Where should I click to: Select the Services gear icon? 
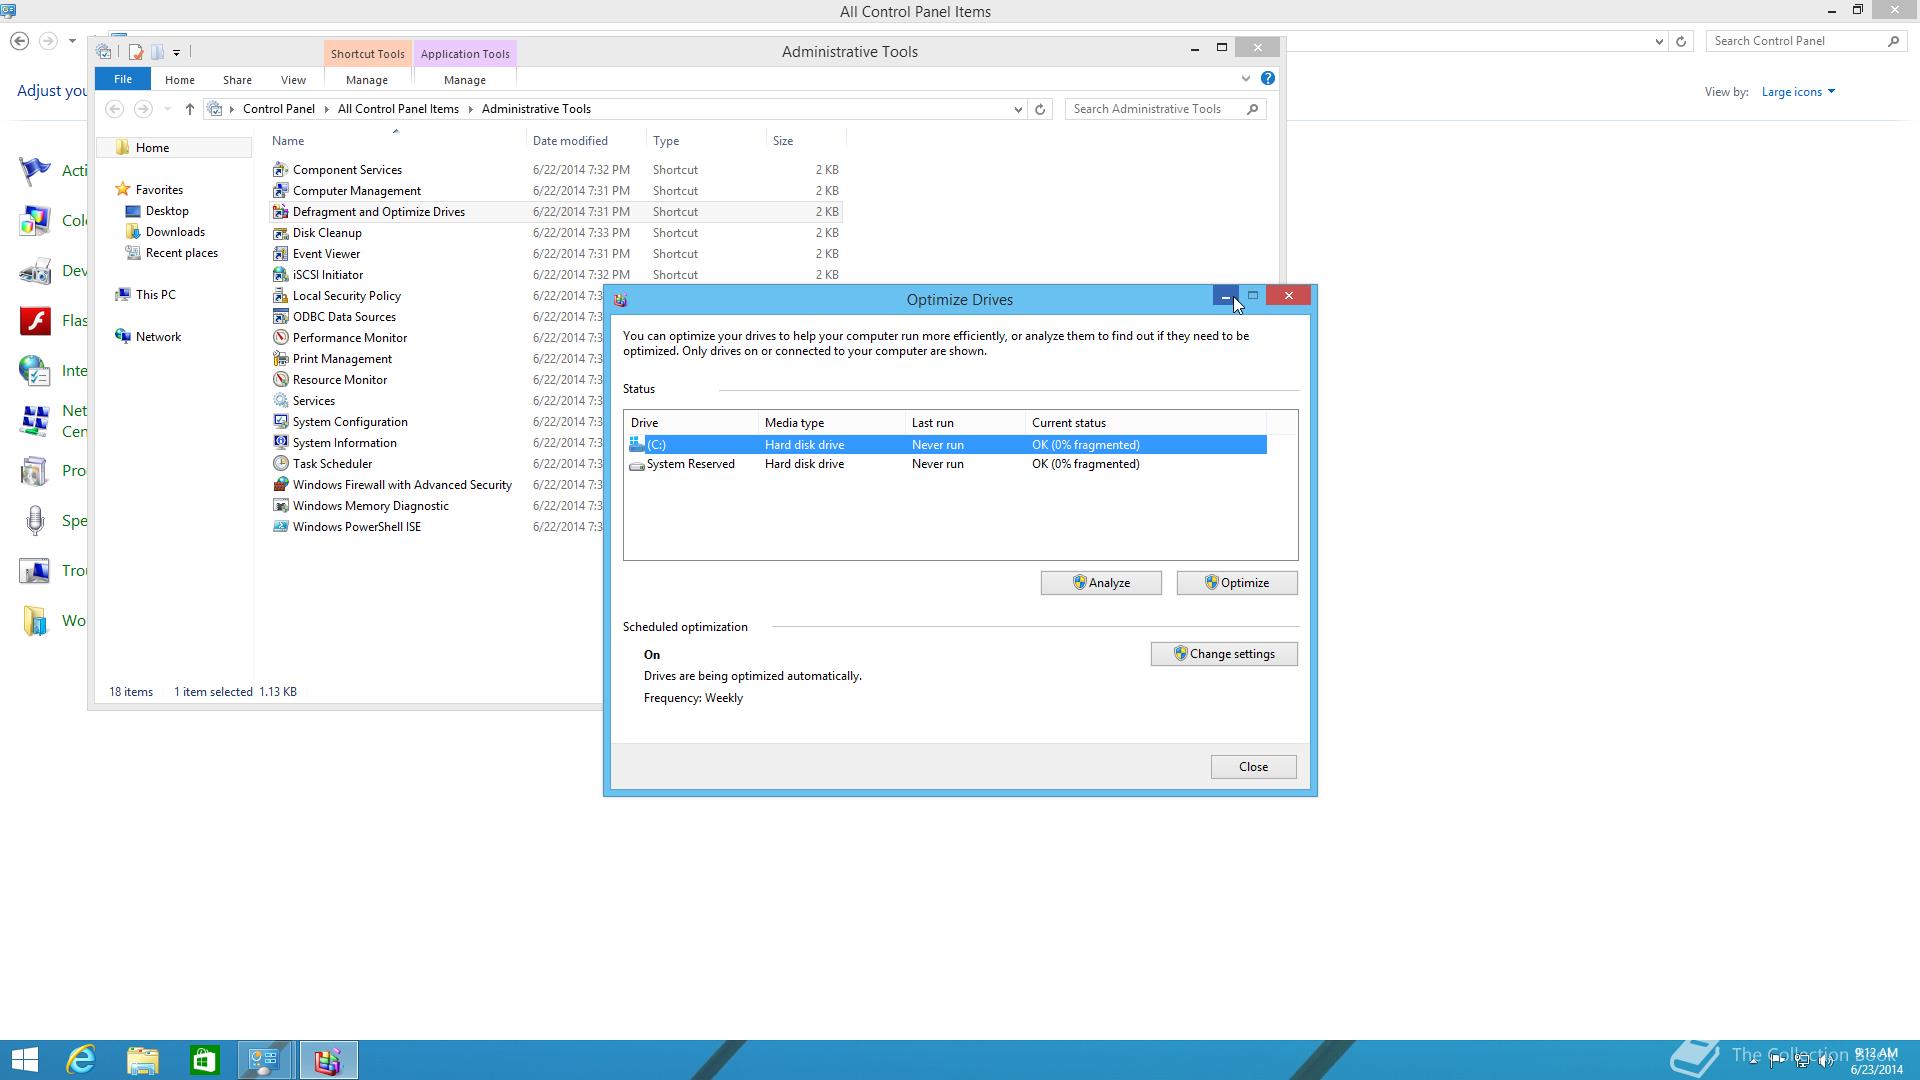(x=281, y=401)
